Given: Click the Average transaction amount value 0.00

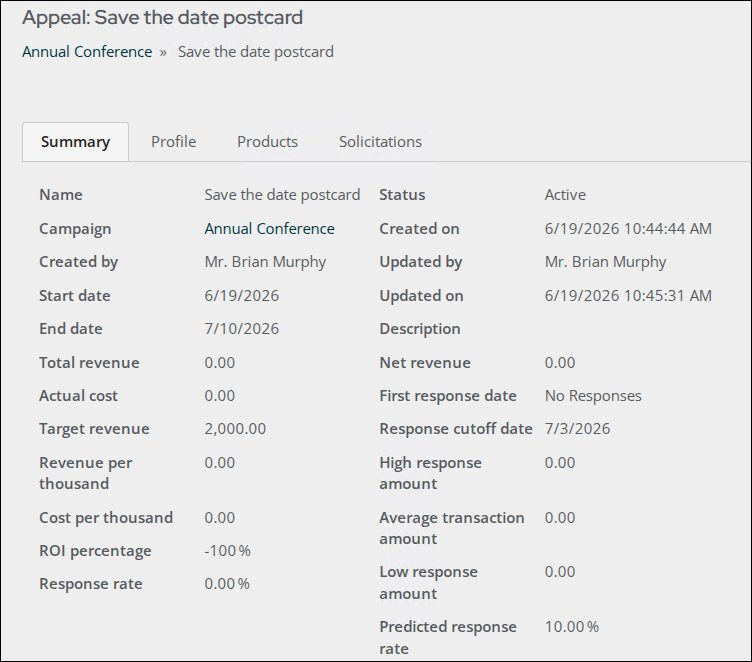Looking at the screenshot, I should point(560,518).
